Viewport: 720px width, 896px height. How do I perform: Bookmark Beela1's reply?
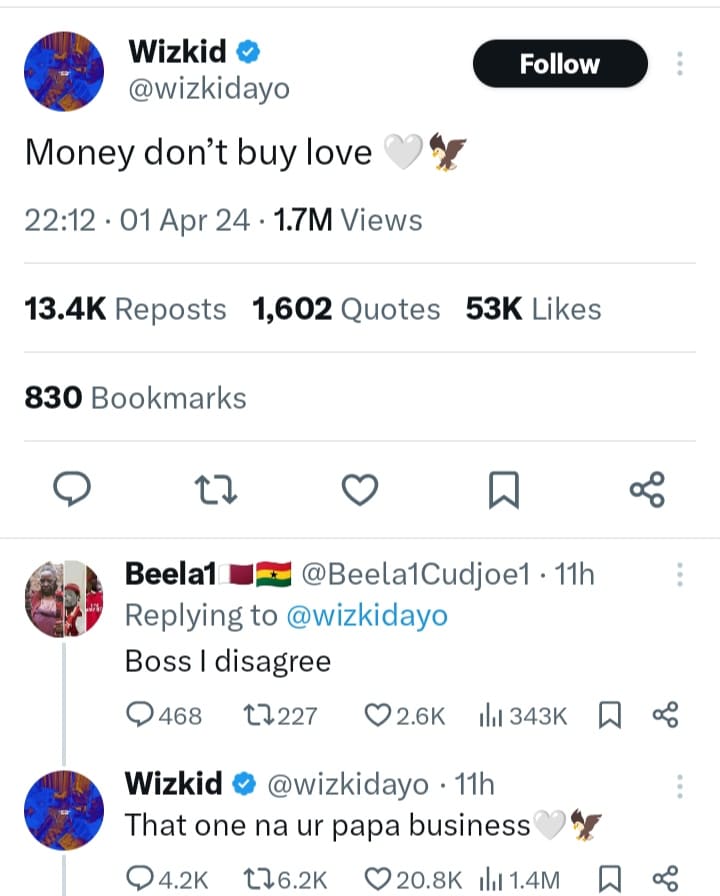pos(607,715)
